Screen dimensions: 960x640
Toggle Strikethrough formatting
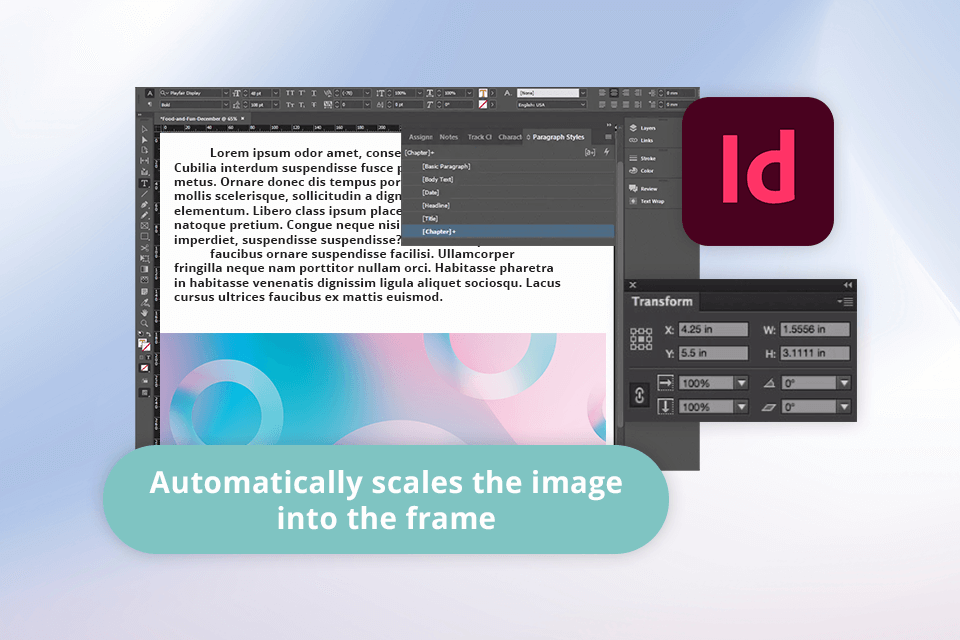coord(313,104)
